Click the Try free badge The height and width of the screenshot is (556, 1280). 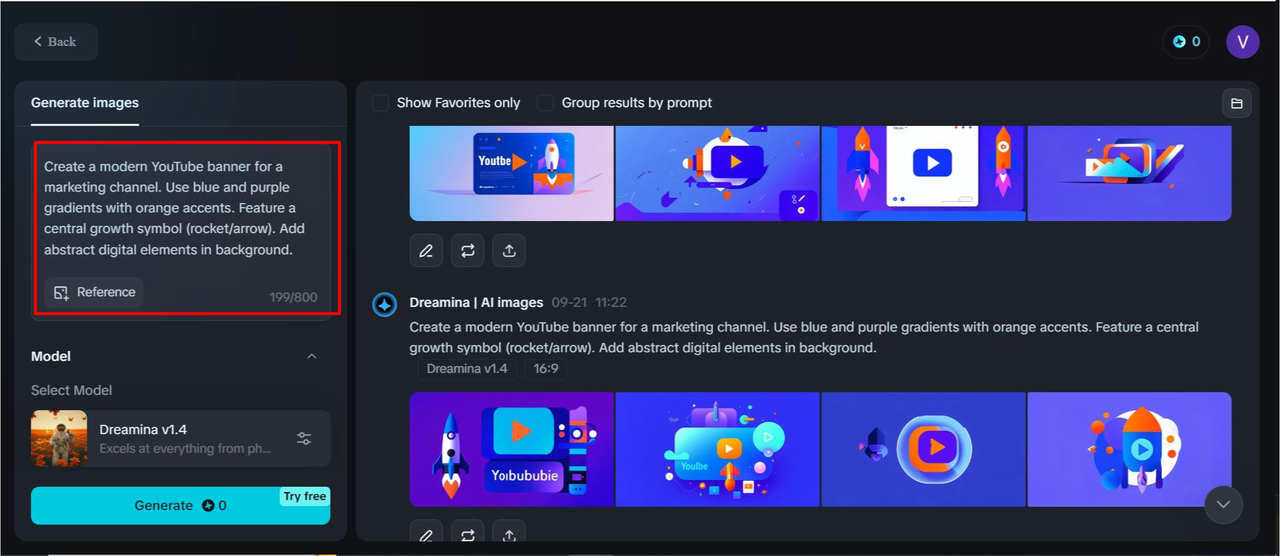pyautogui.click(x=305, y=496)
